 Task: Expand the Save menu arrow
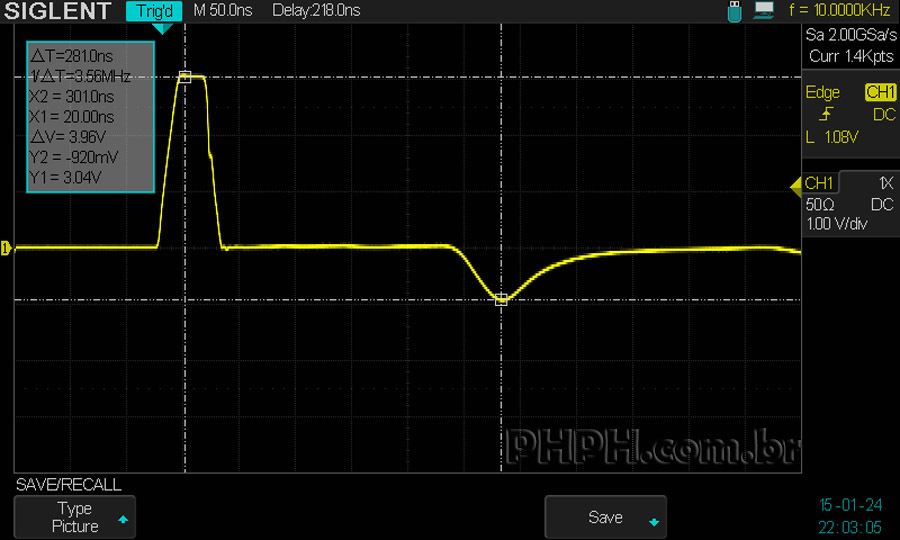point(654,522)
